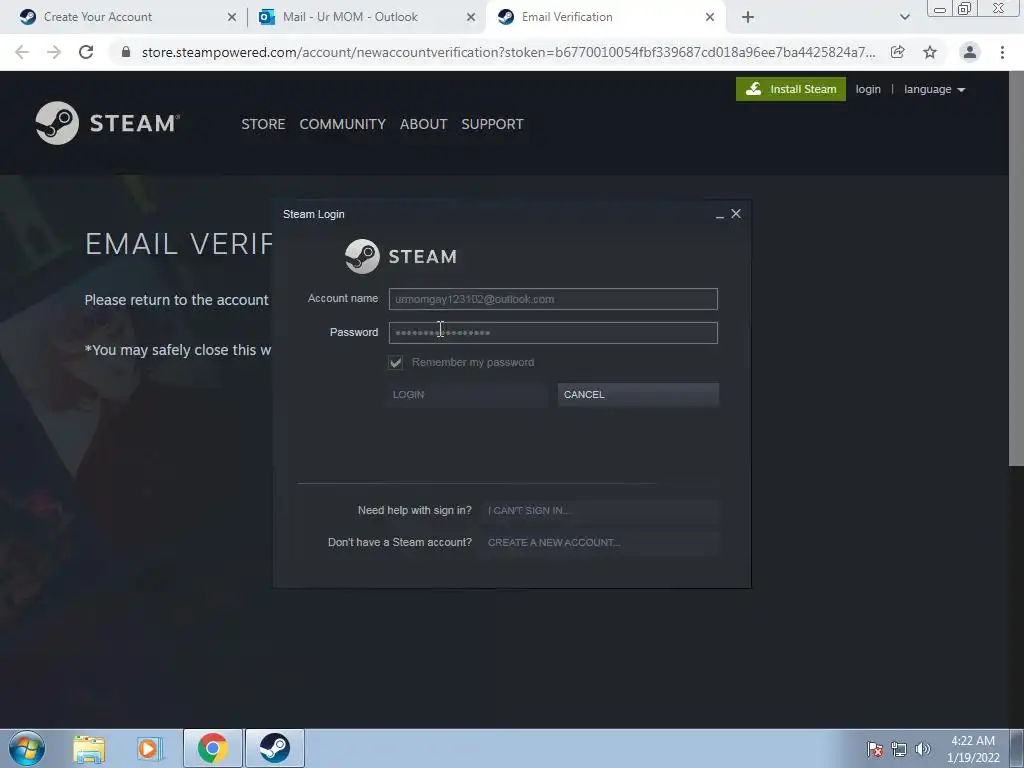Go forward in browser history
The width and height of the screenshot is (1024, 768).
point(54,52)
